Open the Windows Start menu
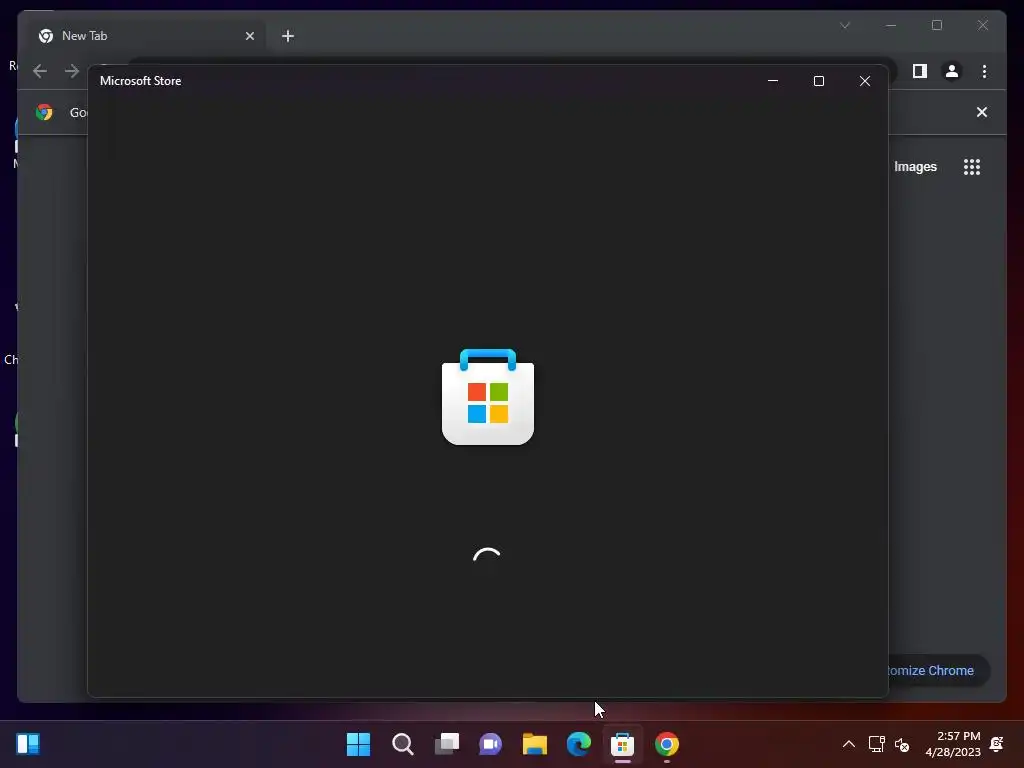Viewport: 1024px width, 768px height. [358, 744]
